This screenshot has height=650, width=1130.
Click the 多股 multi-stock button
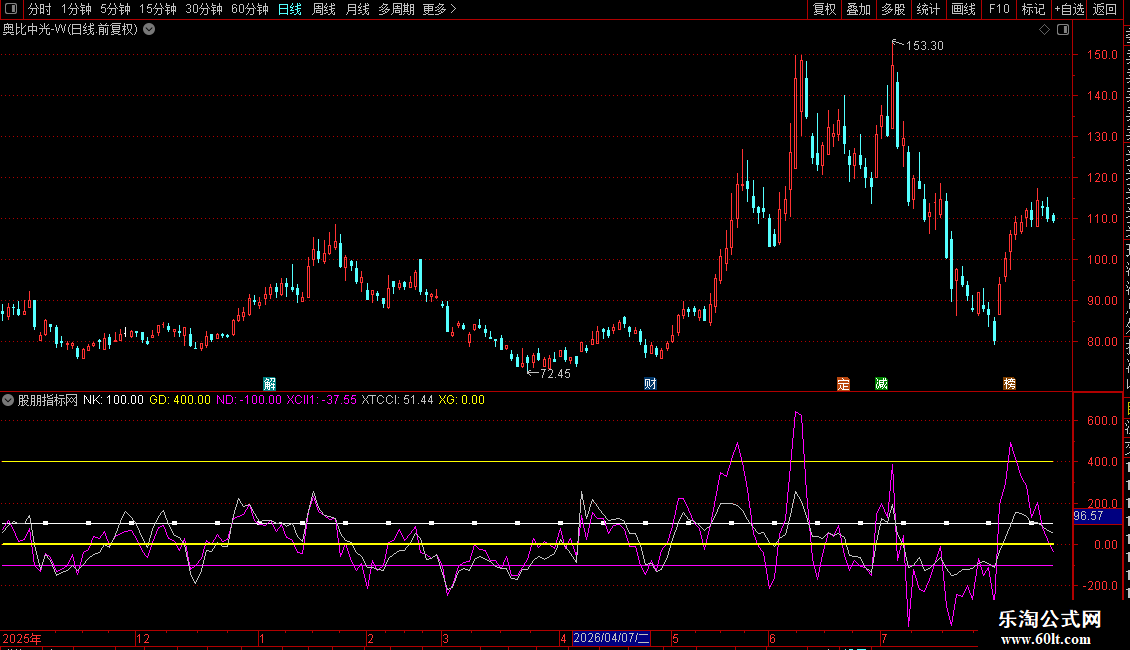893,9
